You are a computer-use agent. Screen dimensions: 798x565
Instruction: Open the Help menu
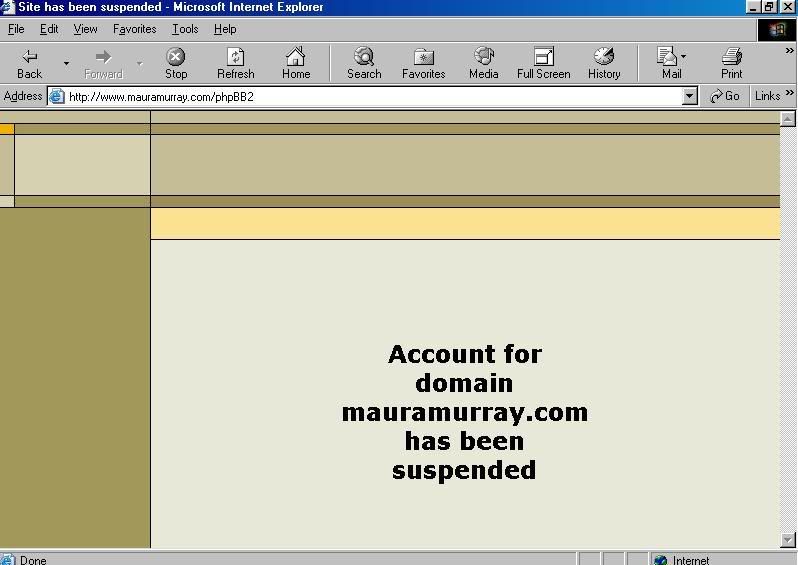(225, 29)
